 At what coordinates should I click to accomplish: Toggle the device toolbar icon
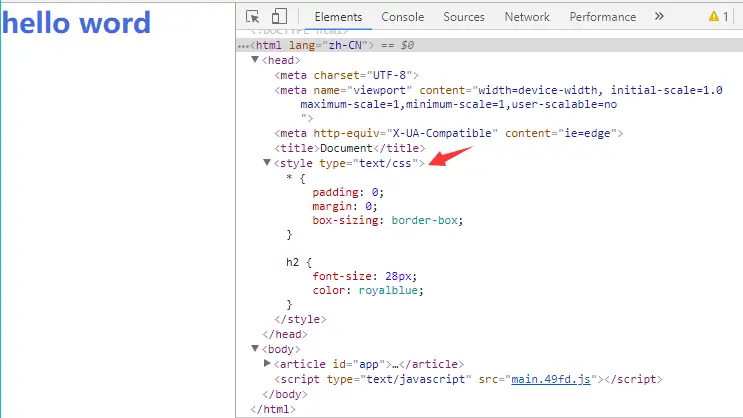(279, 17)
